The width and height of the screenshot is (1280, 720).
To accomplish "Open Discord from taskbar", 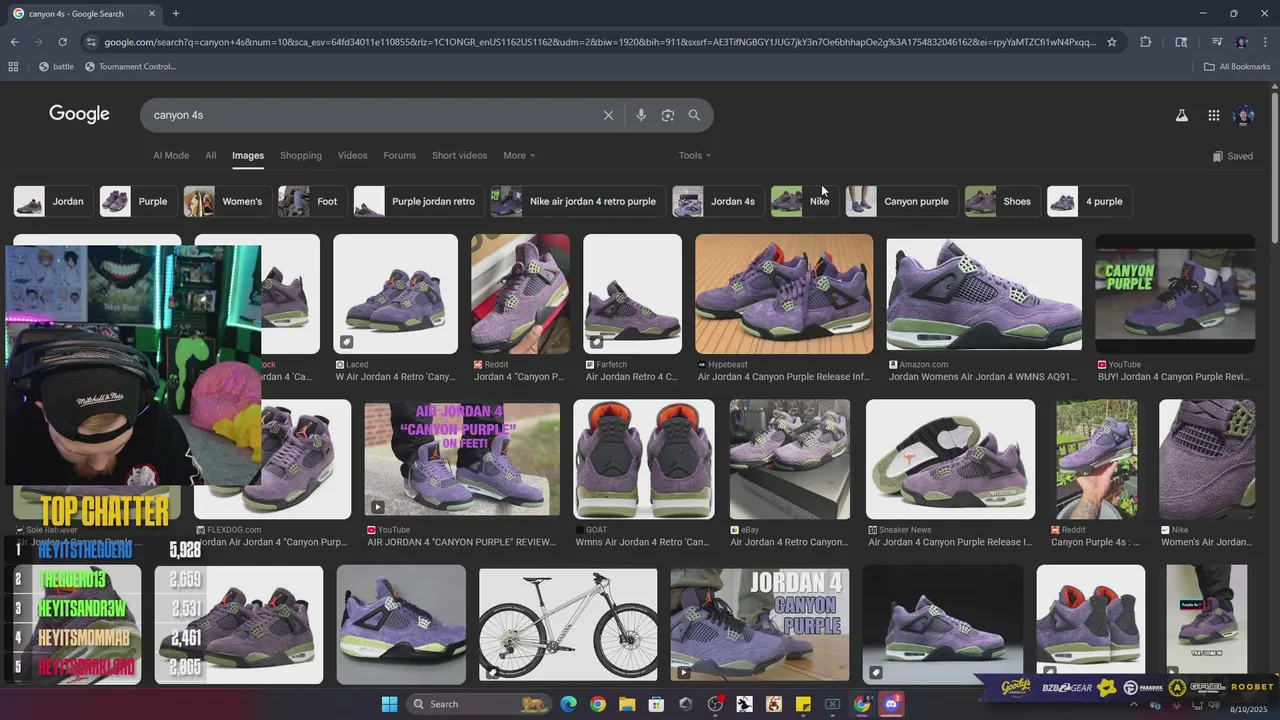I will 891,704.
